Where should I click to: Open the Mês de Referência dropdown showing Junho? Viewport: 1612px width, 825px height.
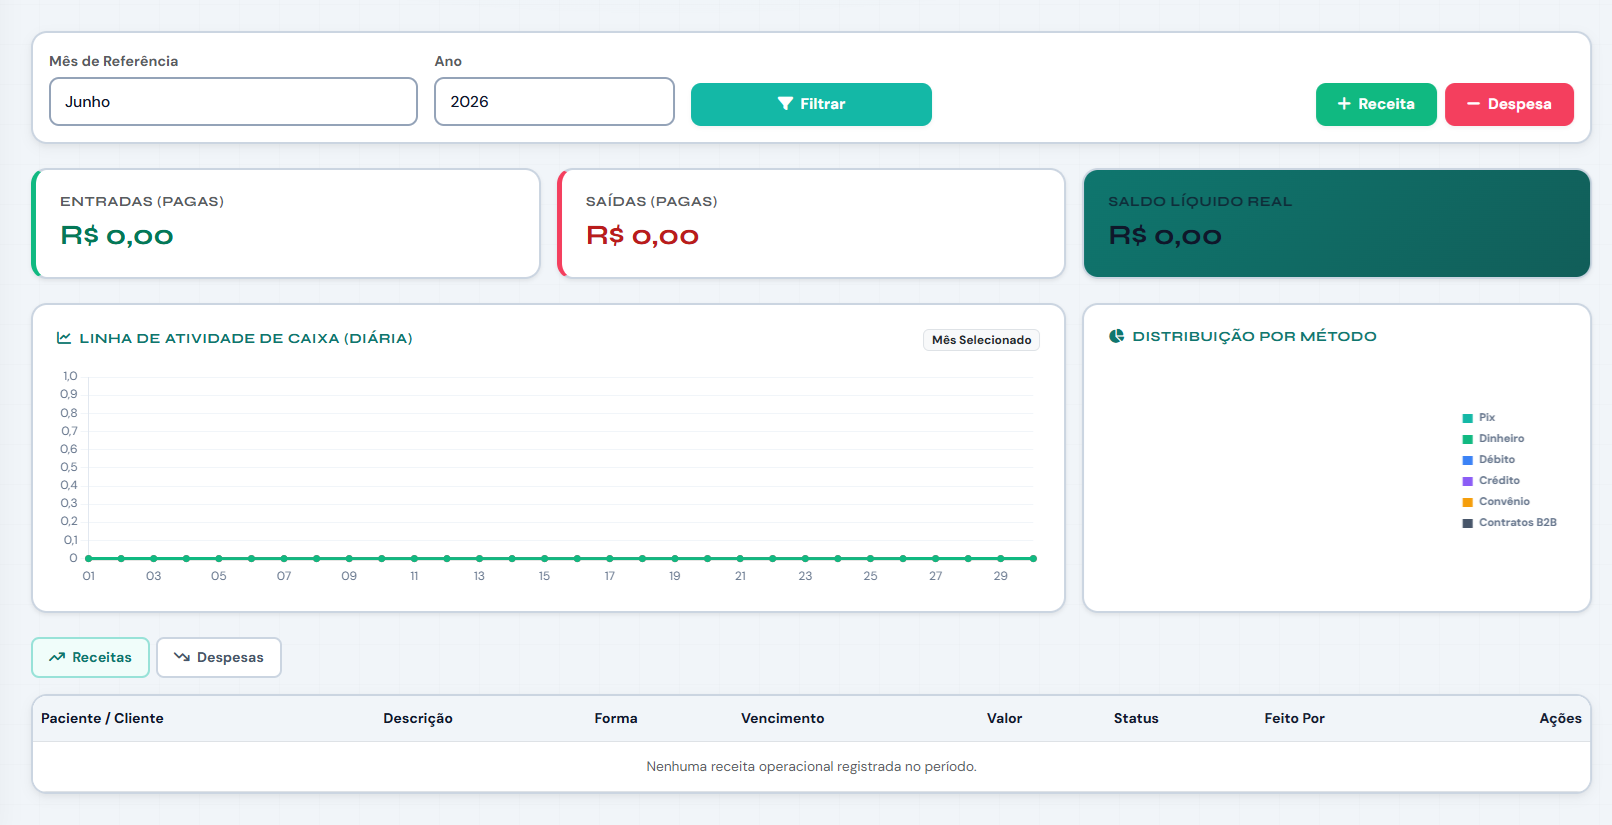(233, 102)
